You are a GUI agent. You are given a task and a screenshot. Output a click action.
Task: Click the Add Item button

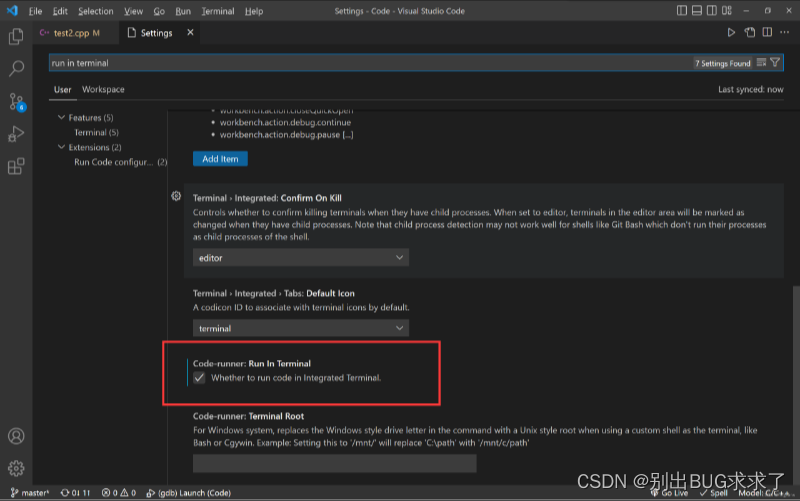[220, 159]
